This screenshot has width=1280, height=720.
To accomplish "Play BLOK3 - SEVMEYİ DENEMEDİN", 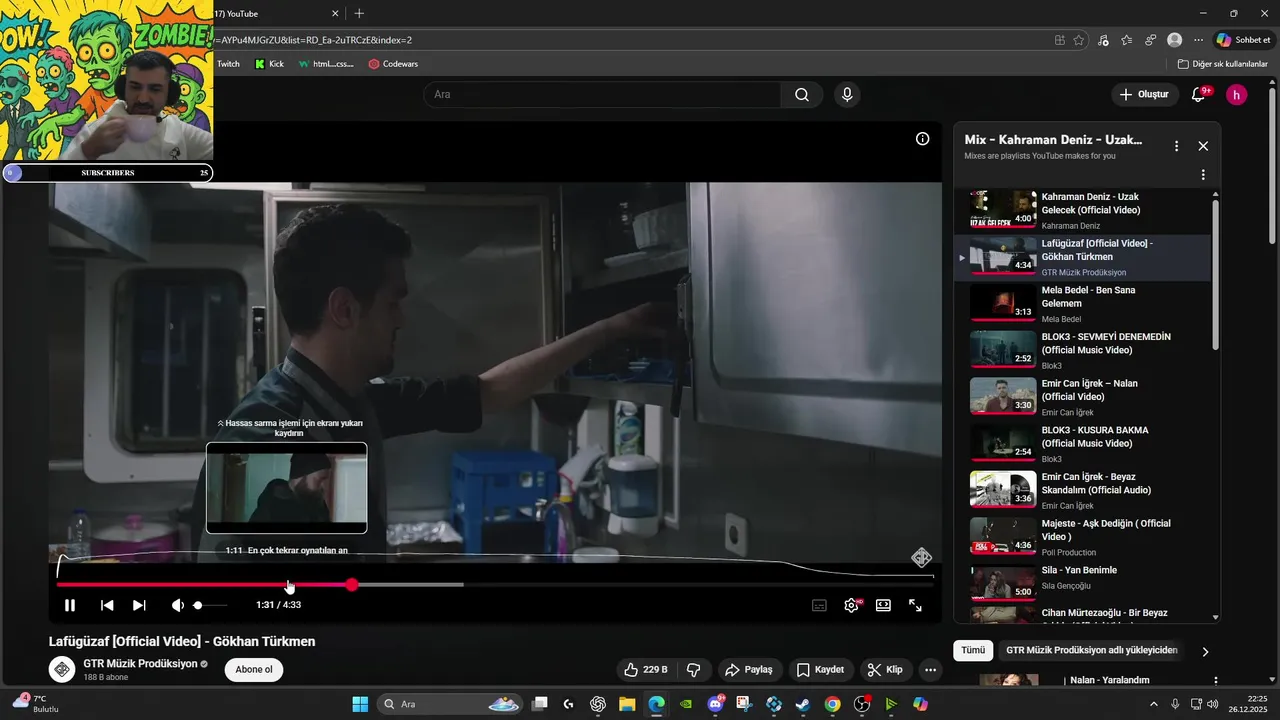I will 1083,351.
